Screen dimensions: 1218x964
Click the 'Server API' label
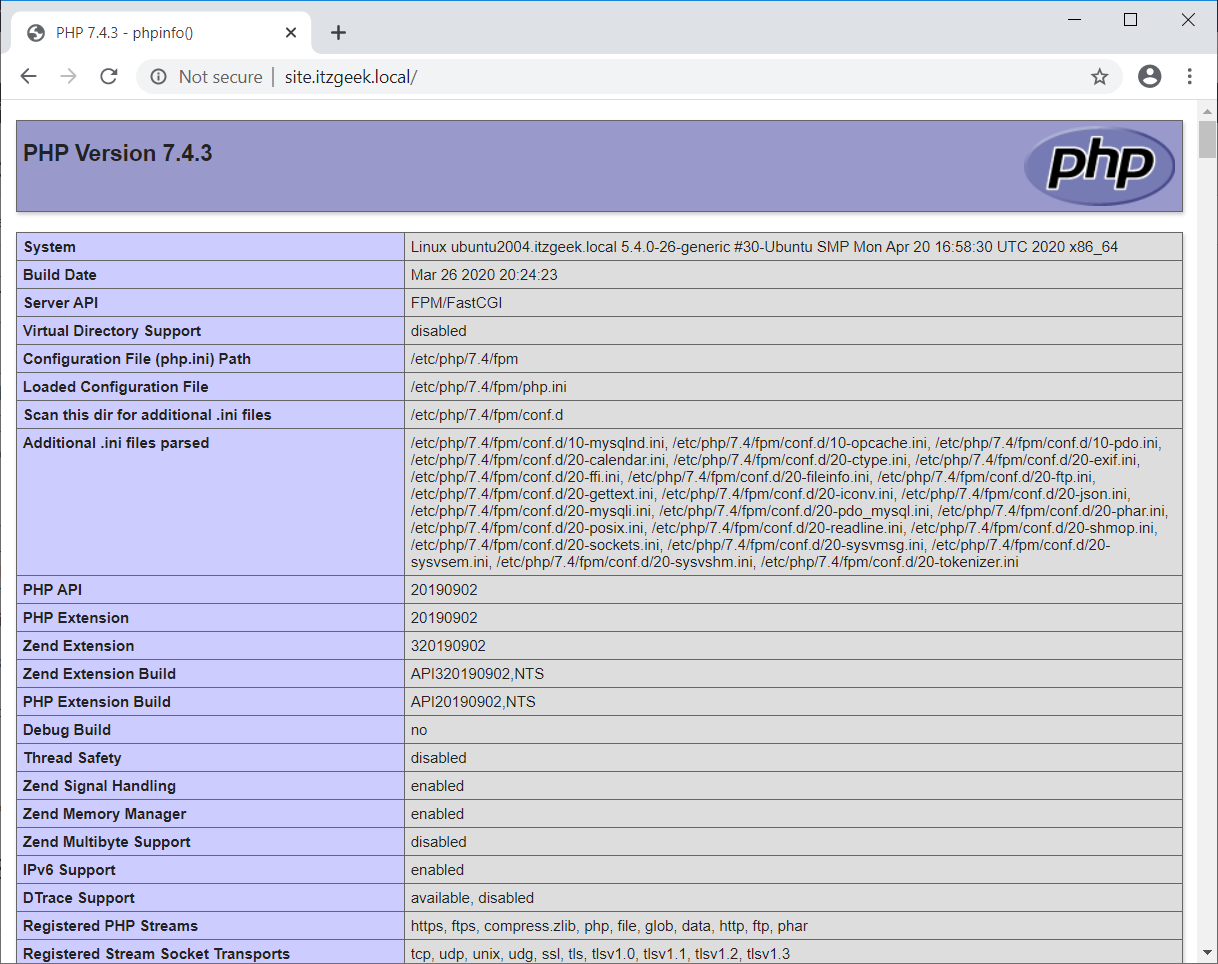tap(61, 303)
